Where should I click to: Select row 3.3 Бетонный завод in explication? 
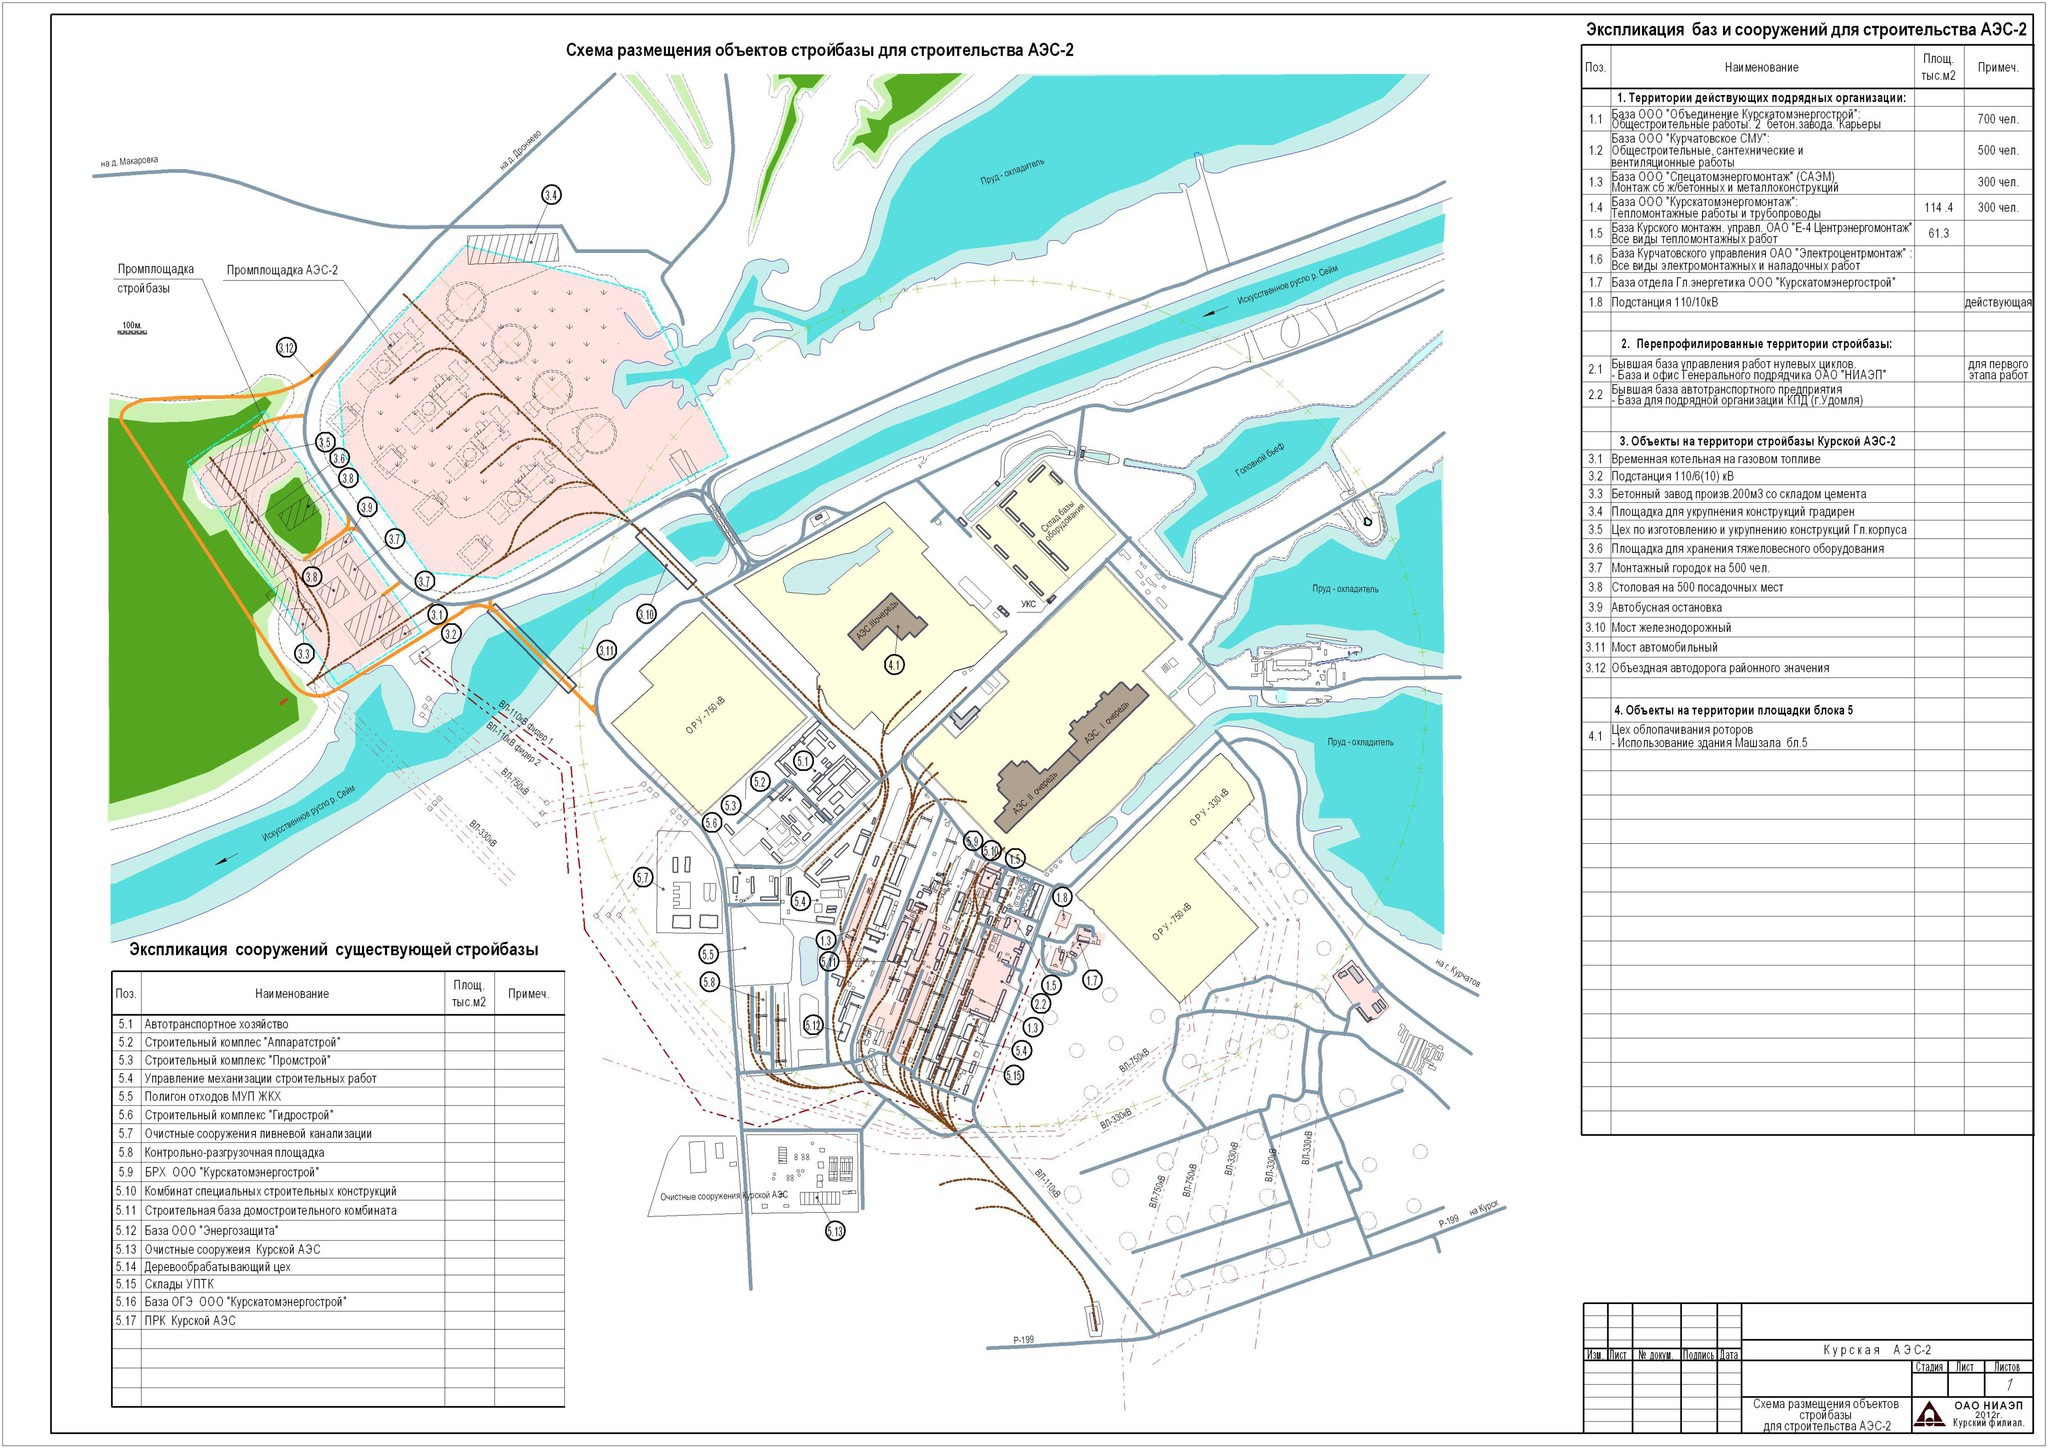pyautogui.click(x=1738, y=494)
